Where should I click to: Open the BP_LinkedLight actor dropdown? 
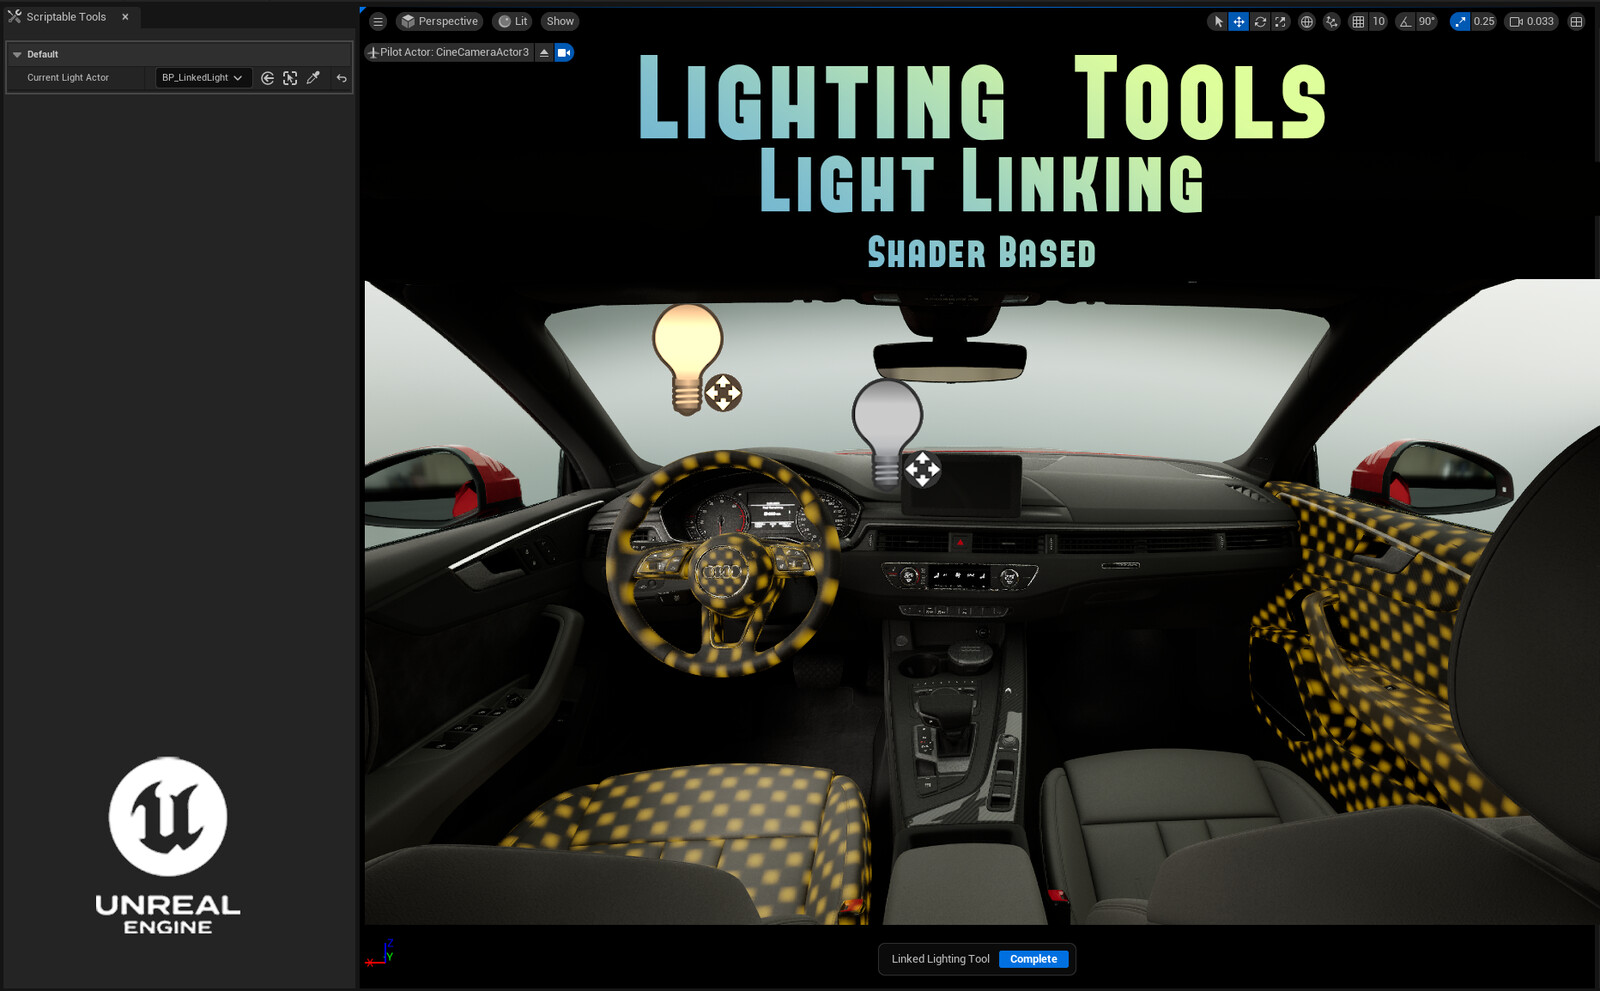(x=203, y=78)
